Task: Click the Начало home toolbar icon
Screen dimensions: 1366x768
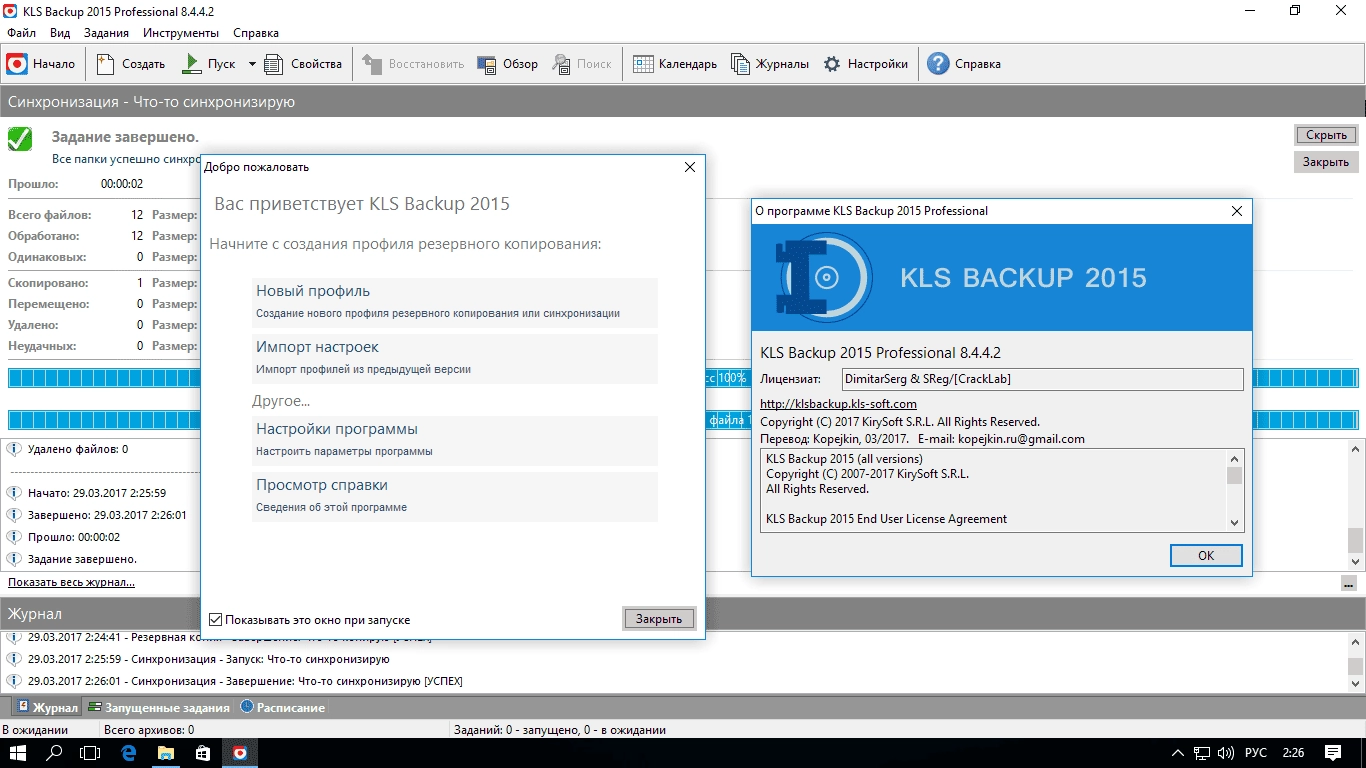Action: click(17, 64)
